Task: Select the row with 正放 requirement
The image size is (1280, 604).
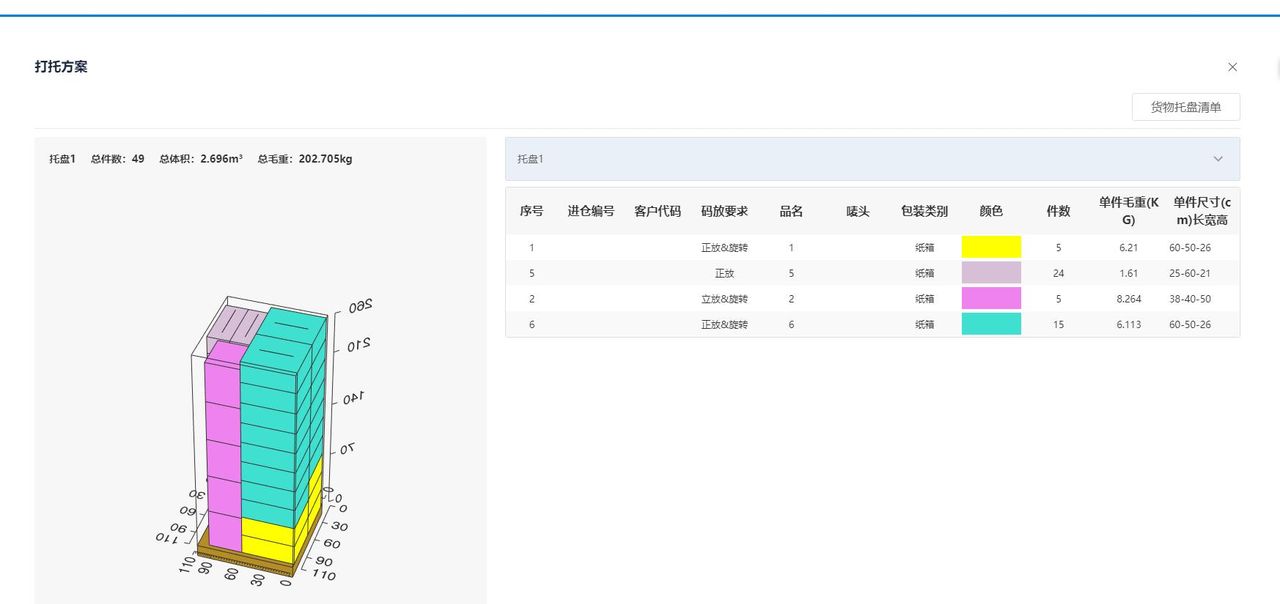Action: click(725, 272)
